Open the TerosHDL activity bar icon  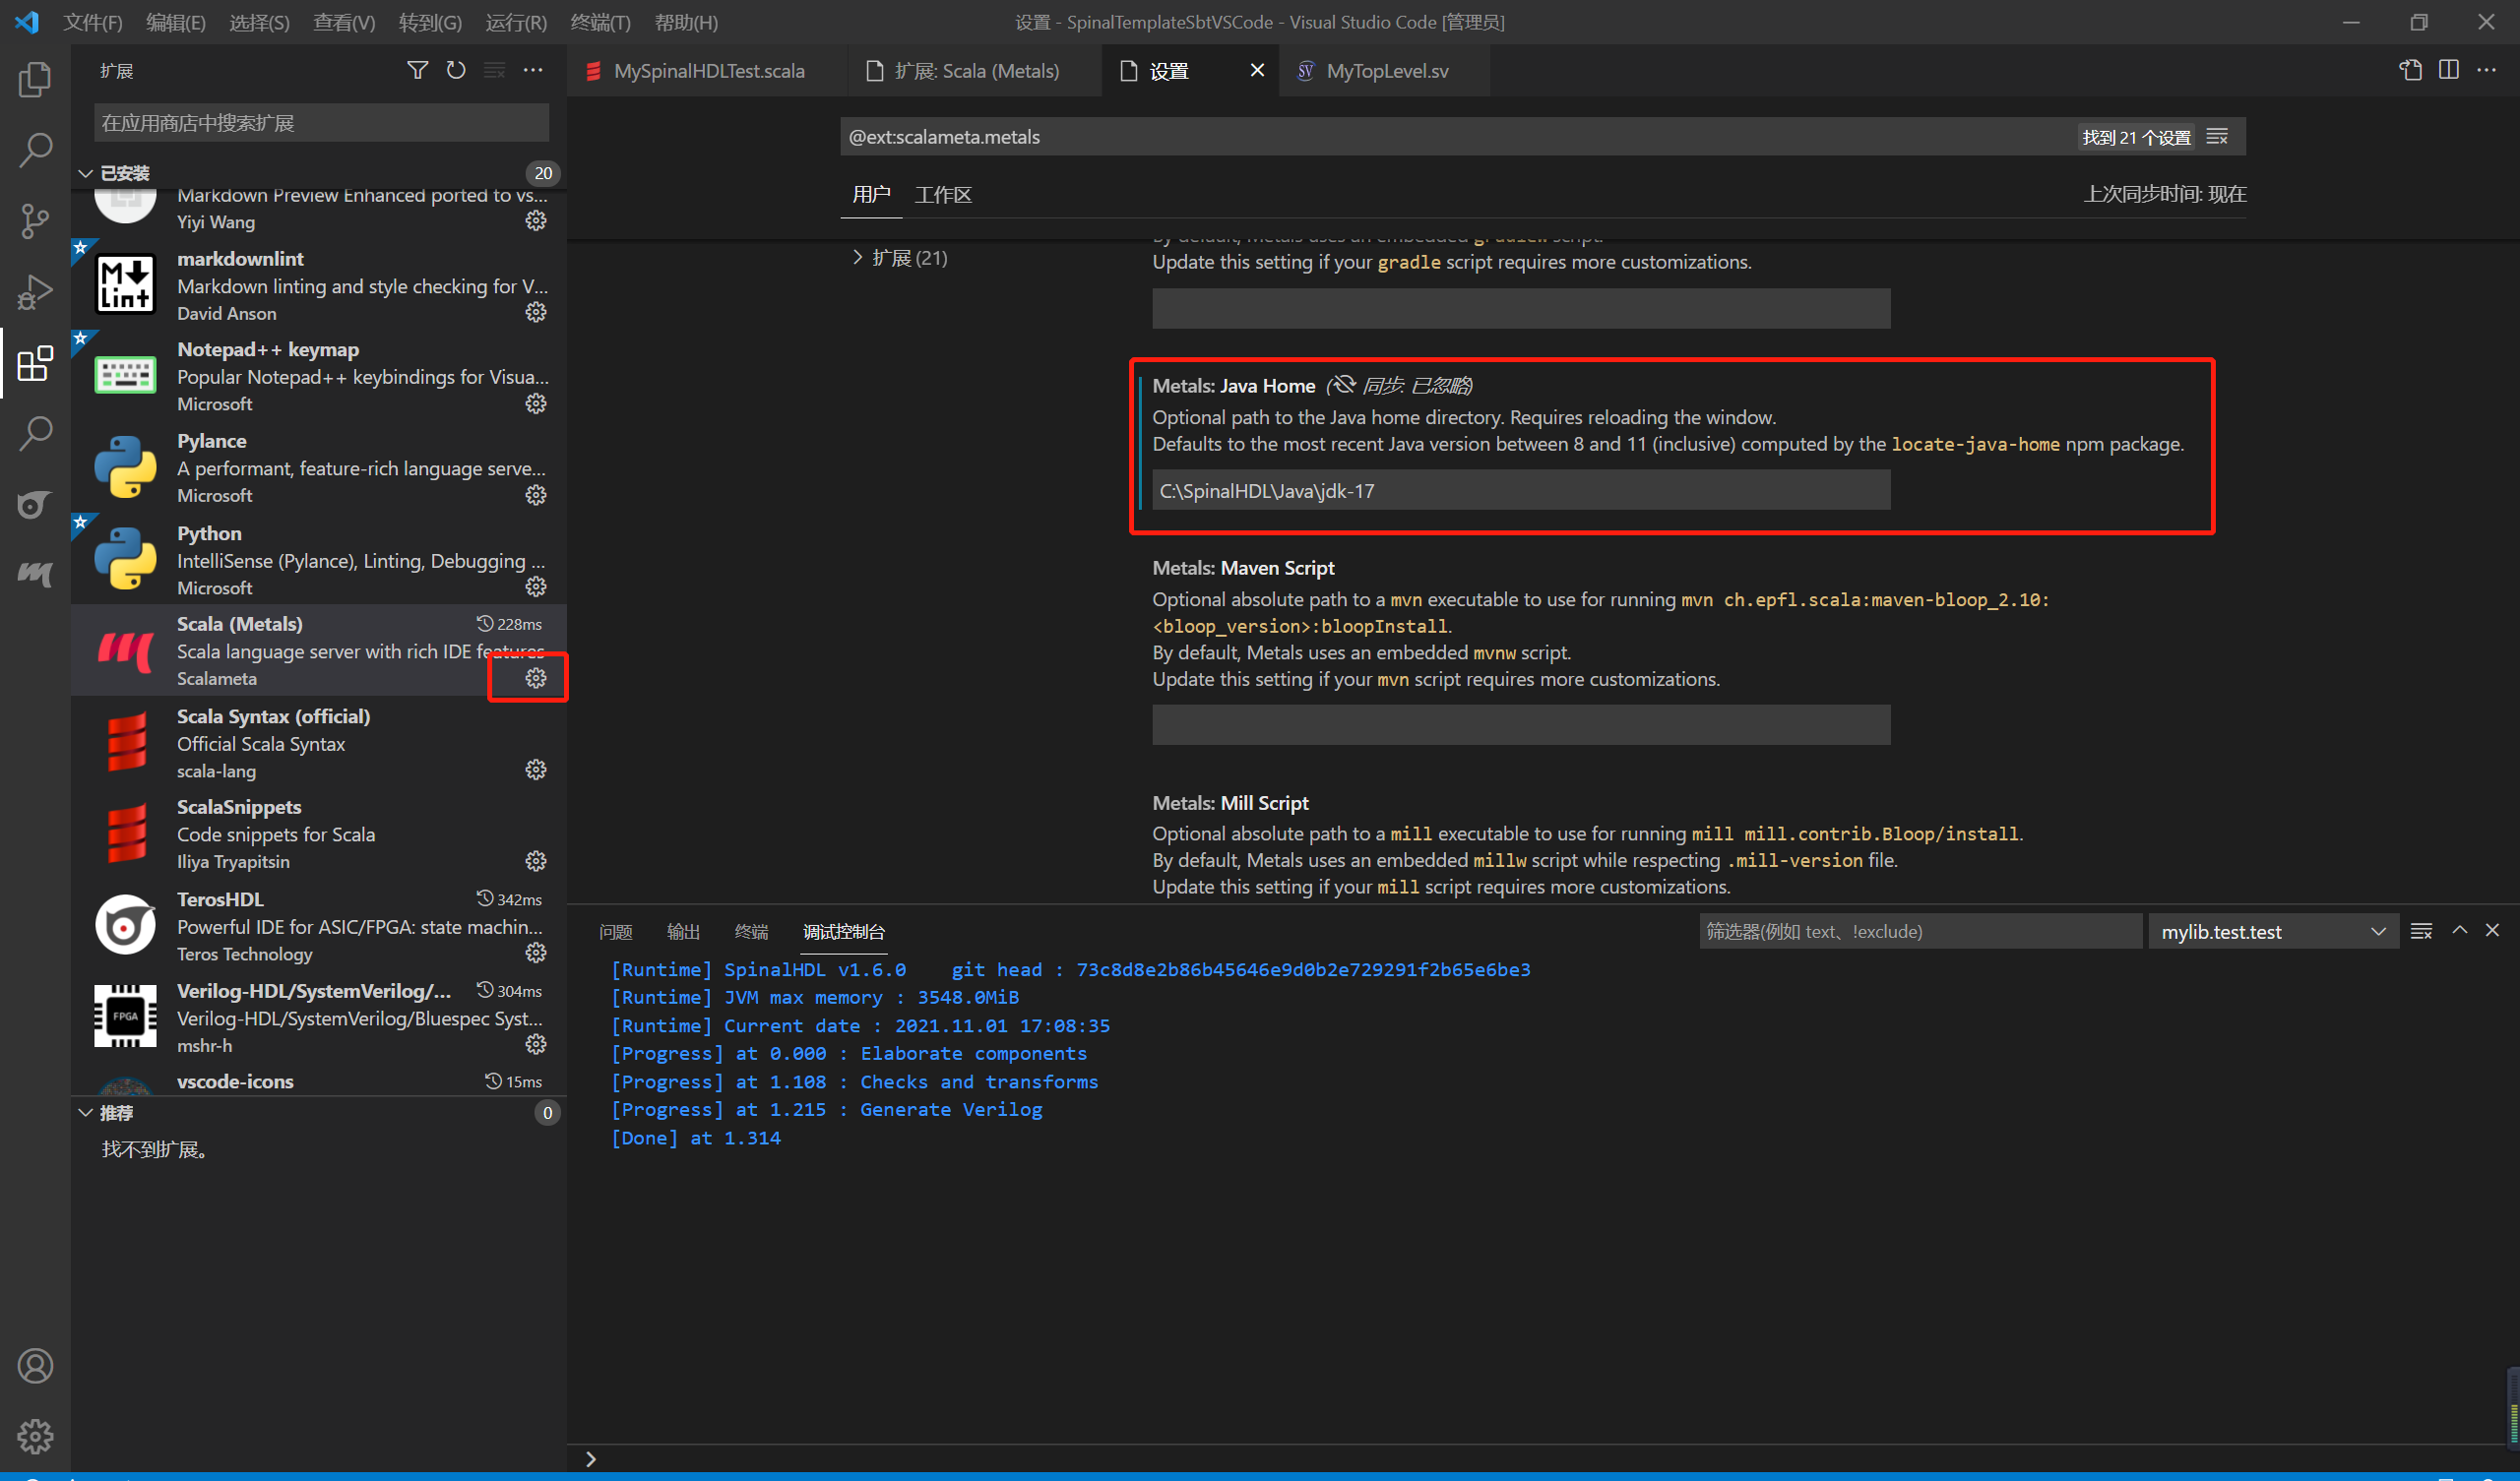[35, 505]
